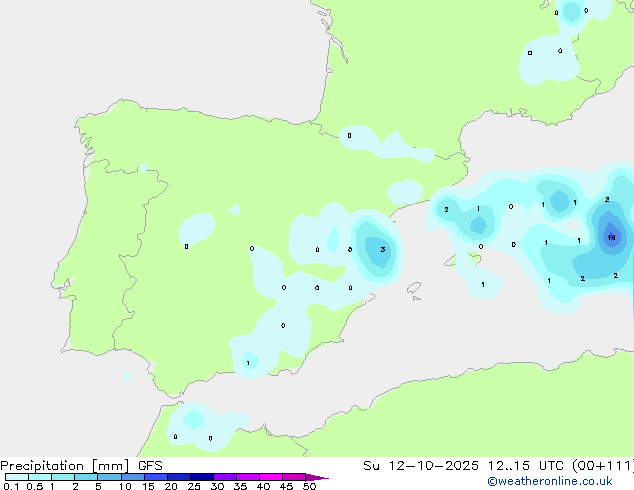Screen dimensions: 634x490
Task: Select the magenta swatch between 40 and 45
Action: 271,477
